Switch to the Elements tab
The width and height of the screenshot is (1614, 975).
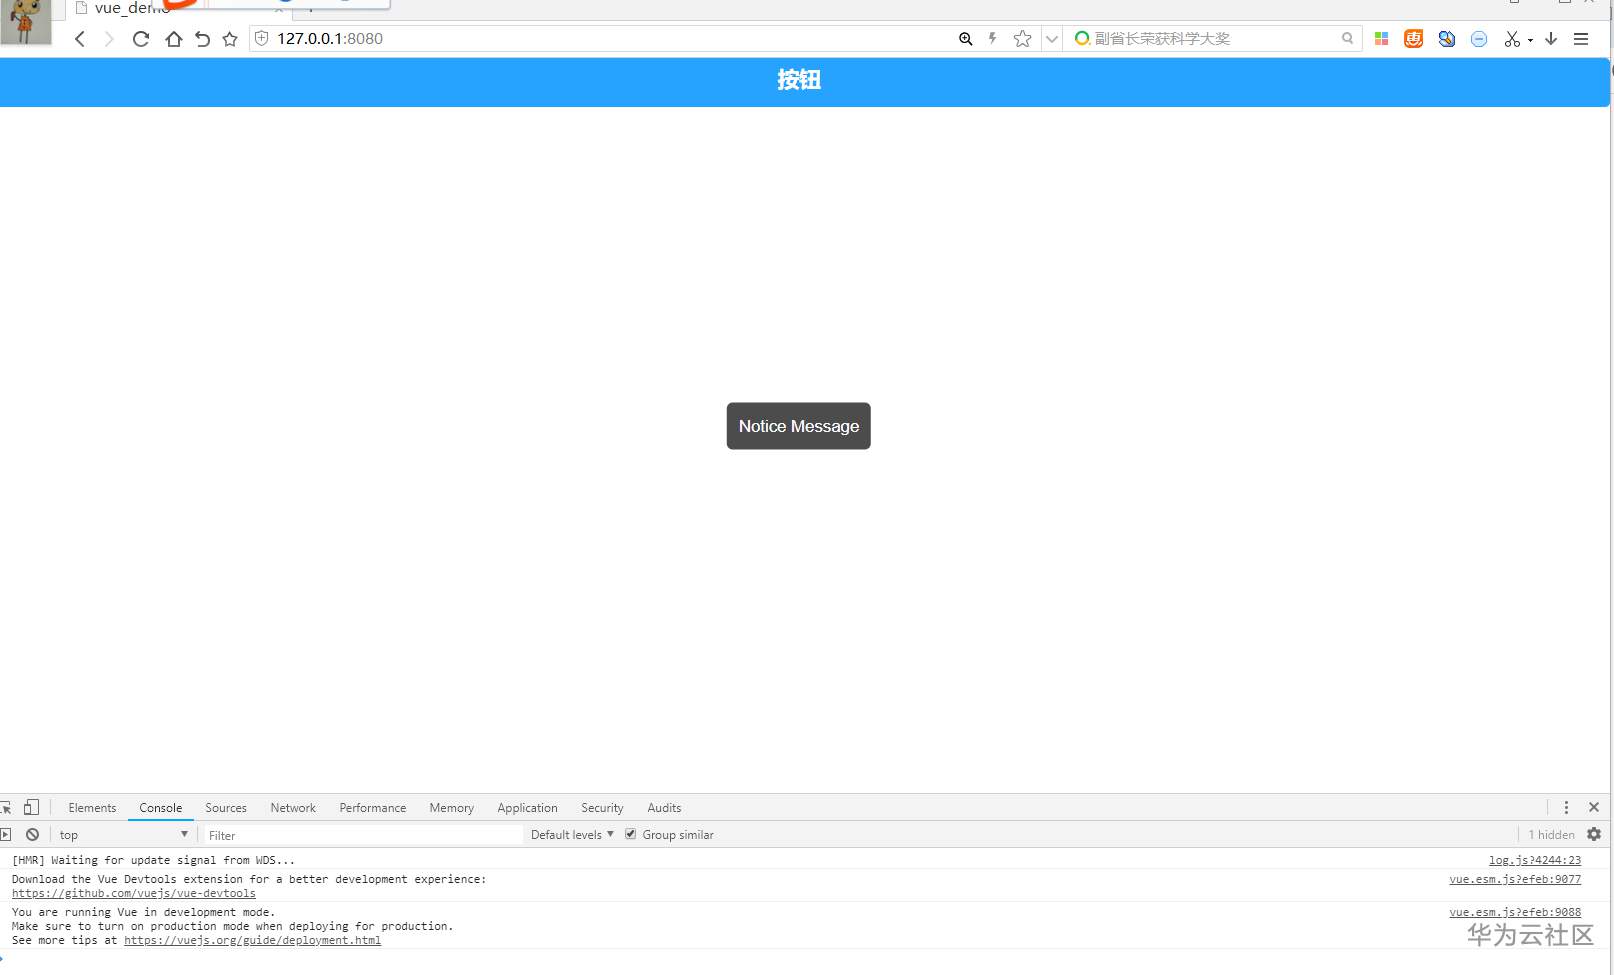tap(92, 808)
